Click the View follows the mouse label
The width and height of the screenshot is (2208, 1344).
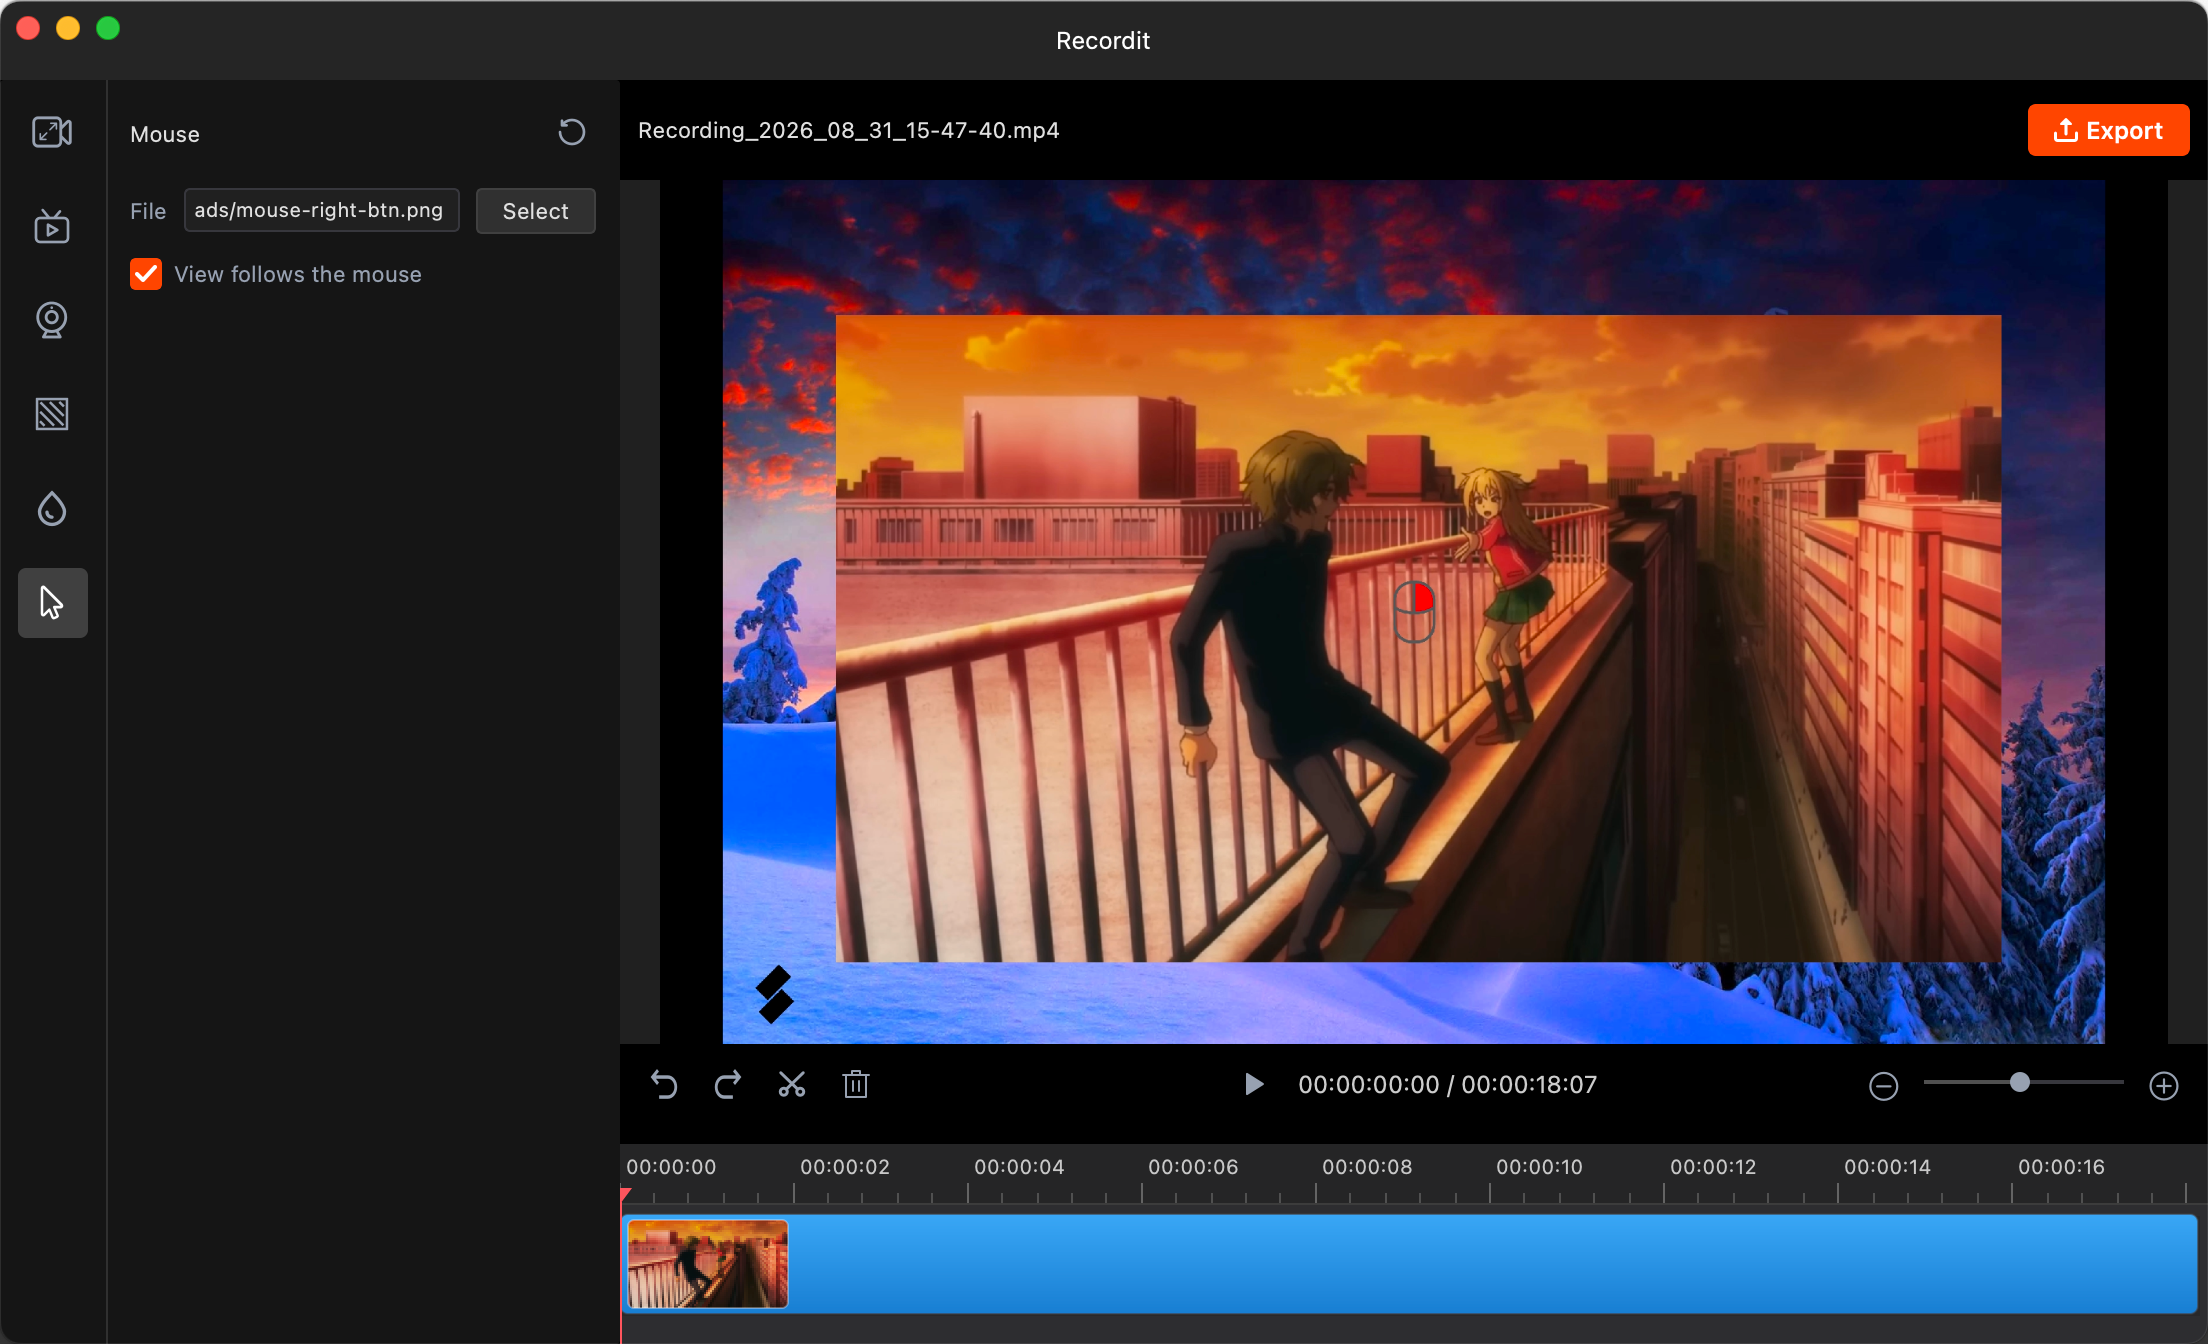pos(298,274)
